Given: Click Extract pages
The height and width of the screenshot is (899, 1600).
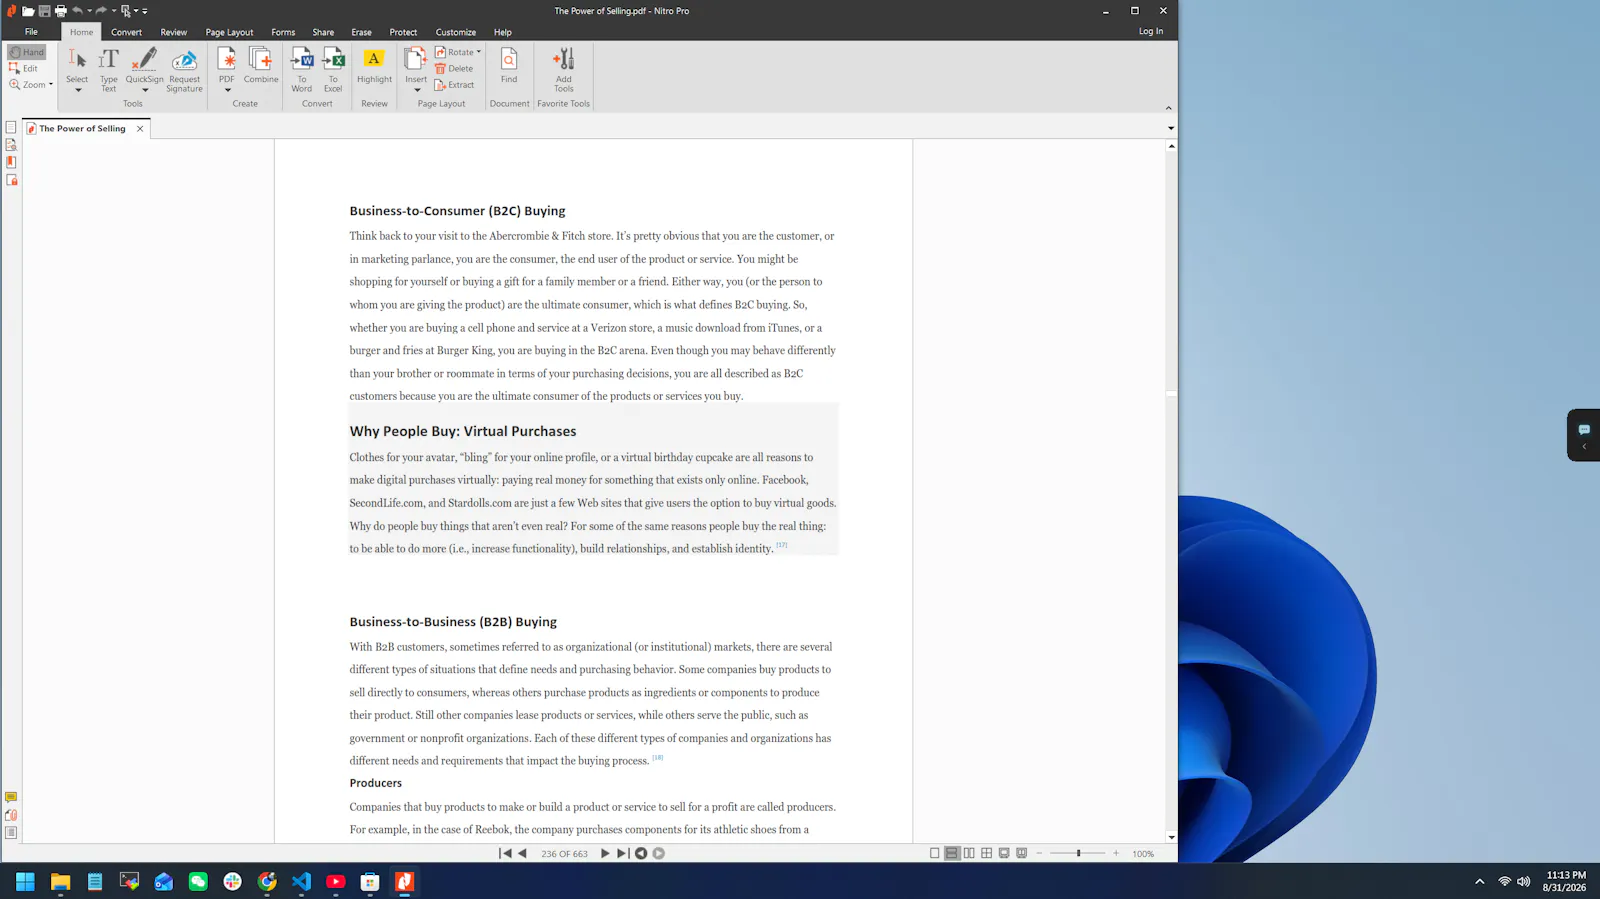Looking at the screenshot, I should [x=455, y=85].
